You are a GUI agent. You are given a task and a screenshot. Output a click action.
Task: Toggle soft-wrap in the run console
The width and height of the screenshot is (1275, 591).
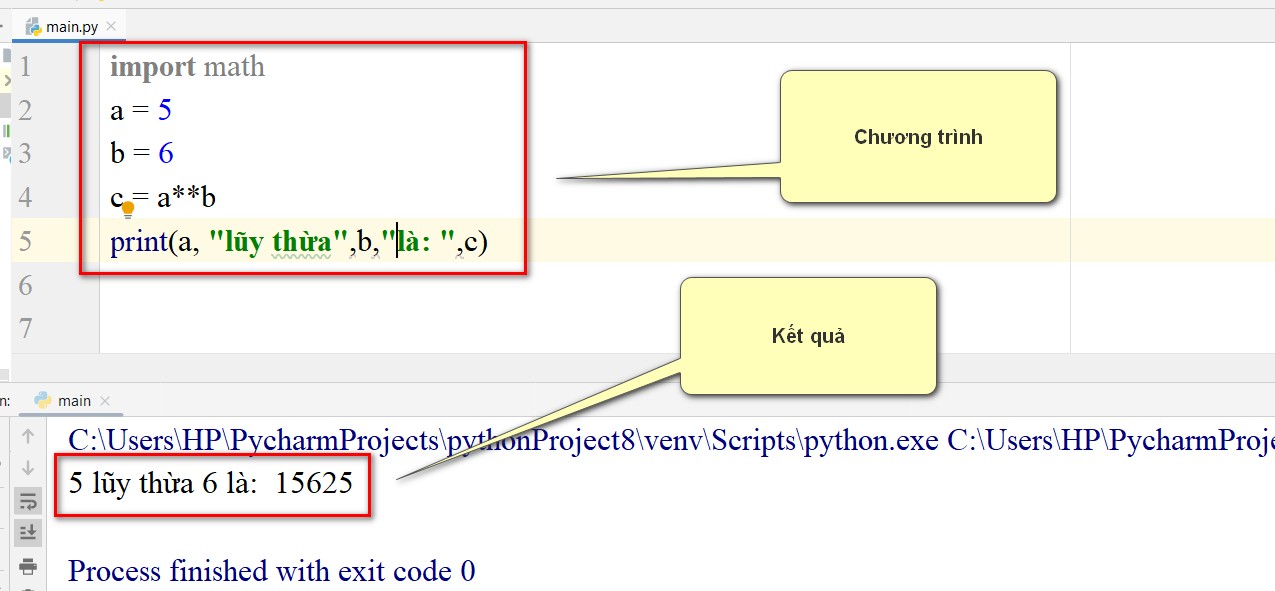pyautogui.click(x=28, y=501)
